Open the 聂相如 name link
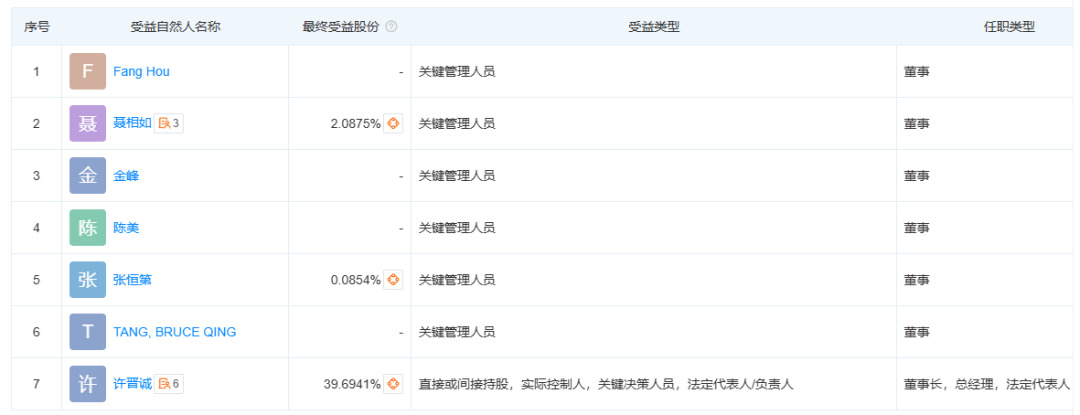Viewport: 1080px width, 415px height. point(133,124)
